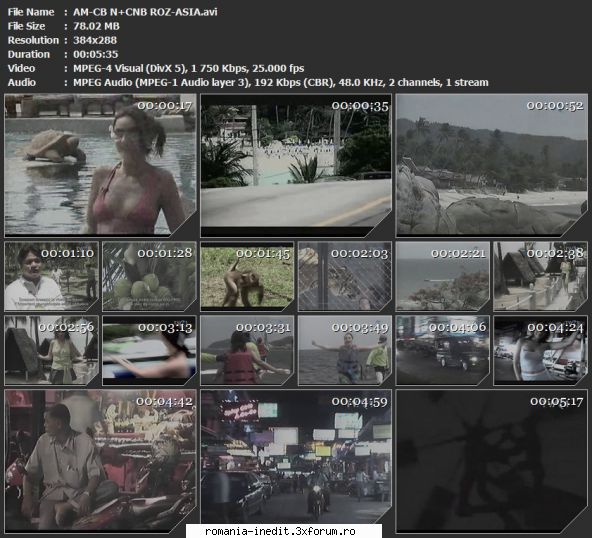Click the monkey thumbnail at 00:01:45
The width and height of the screenshot is (592, 538).
(x=247, y=276)
